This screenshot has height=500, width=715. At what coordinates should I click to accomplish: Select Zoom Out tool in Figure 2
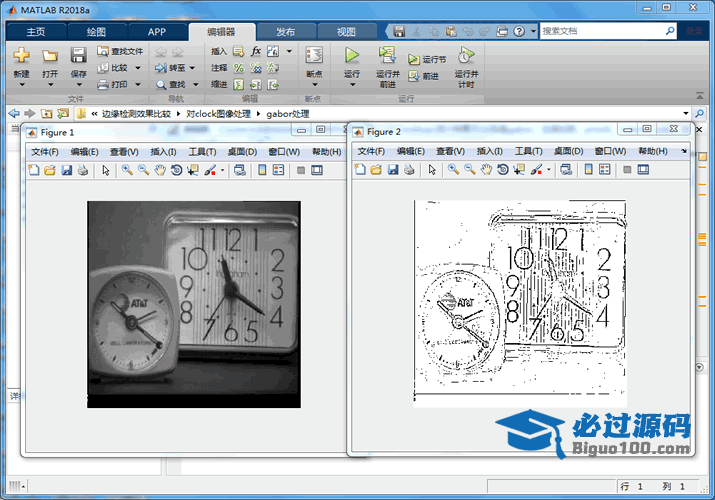tap(470, 170)
